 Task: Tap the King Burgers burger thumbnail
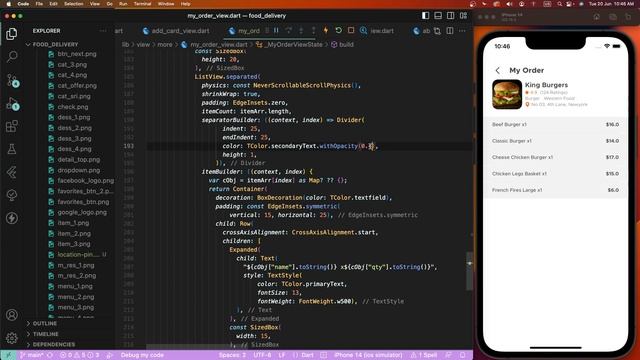(507, 94)
